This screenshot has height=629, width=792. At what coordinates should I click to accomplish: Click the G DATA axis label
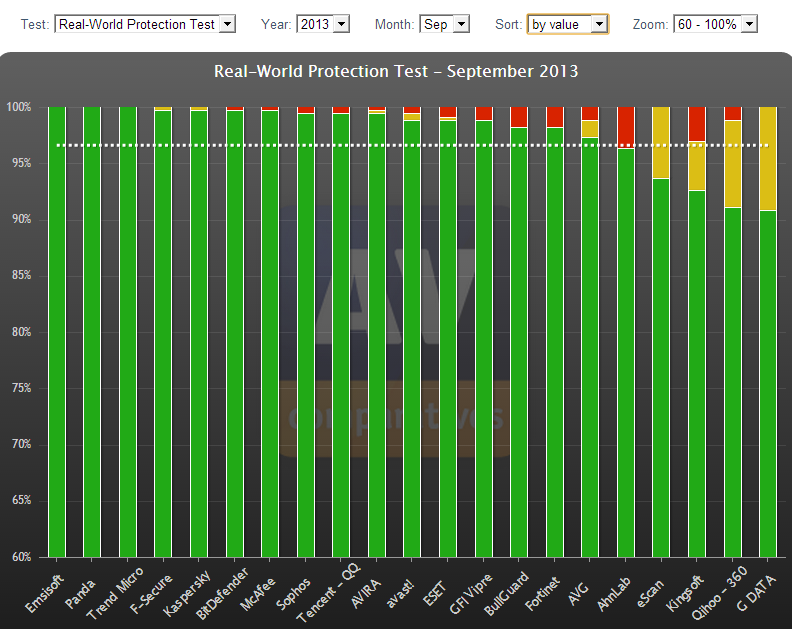coord(756,593)
